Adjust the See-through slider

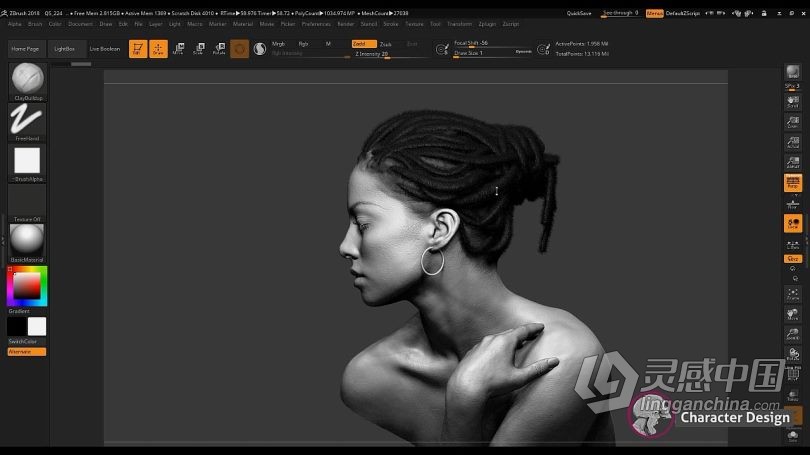[x=620, y=13]
